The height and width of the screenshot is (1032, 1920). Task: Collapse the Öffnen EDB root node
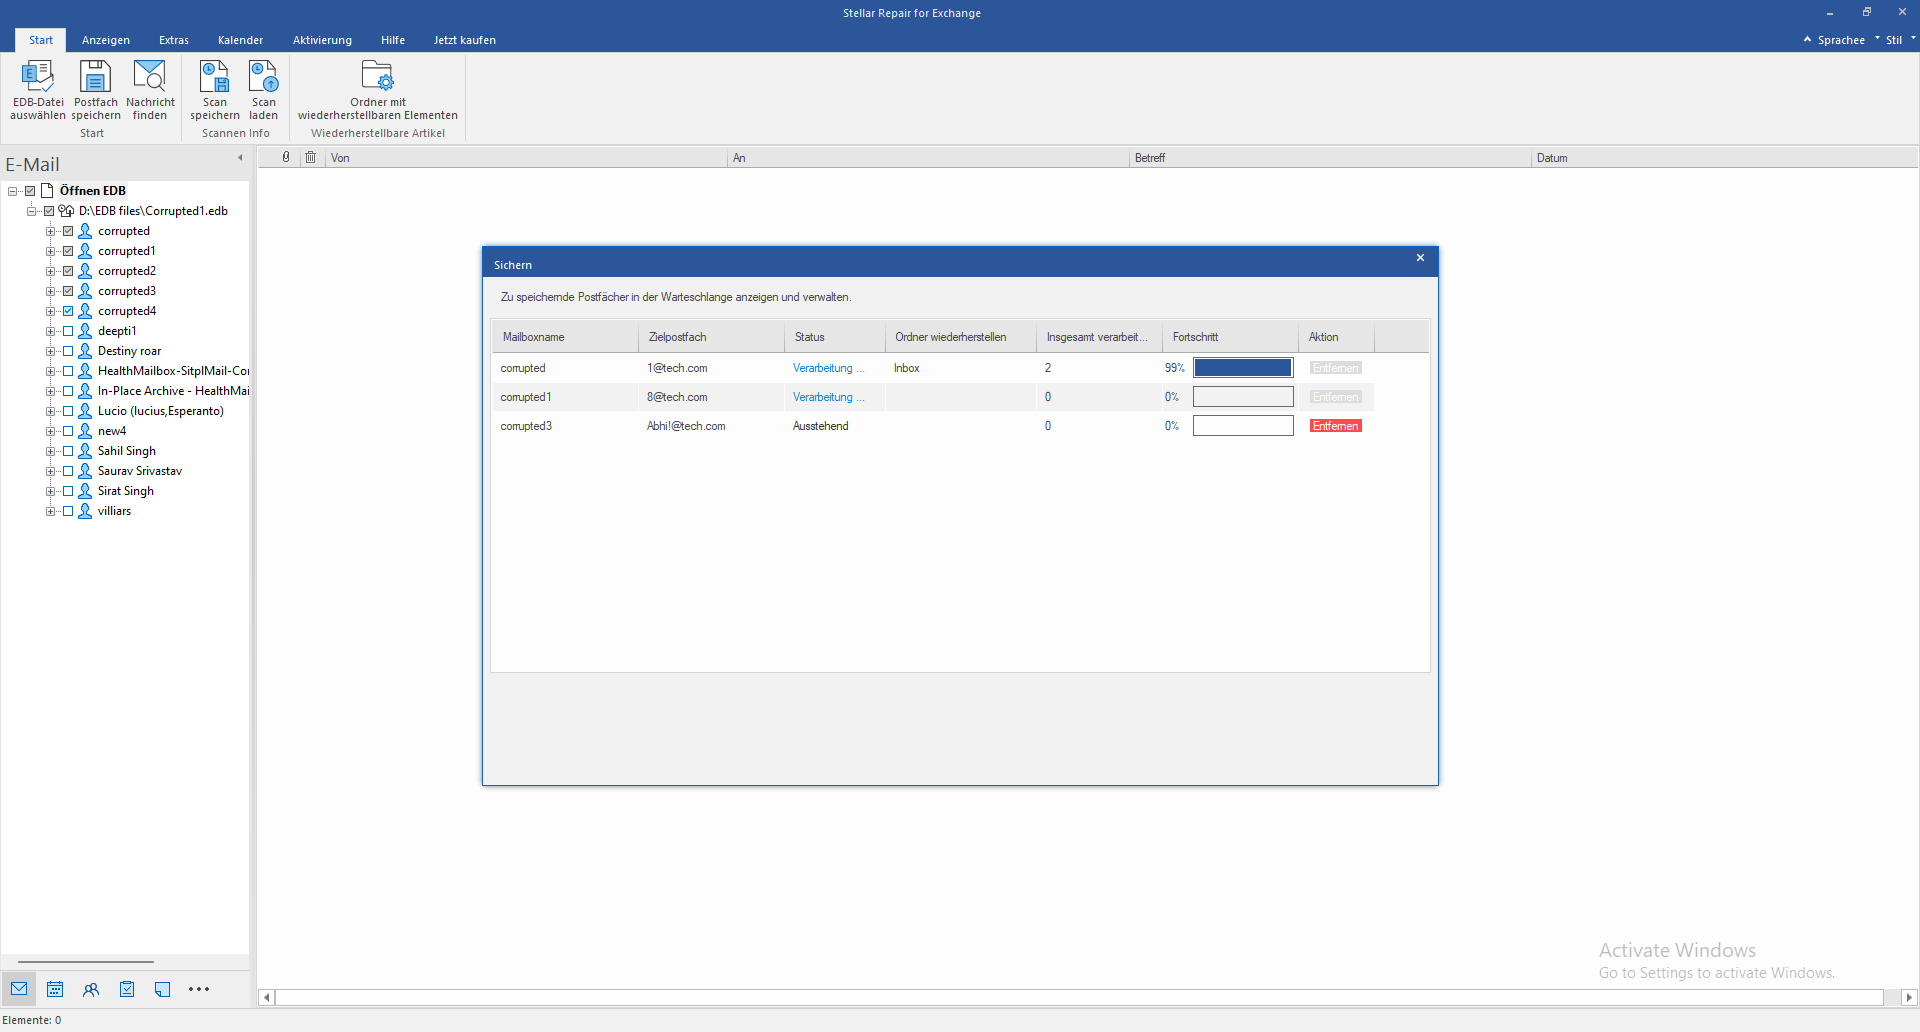12,191
